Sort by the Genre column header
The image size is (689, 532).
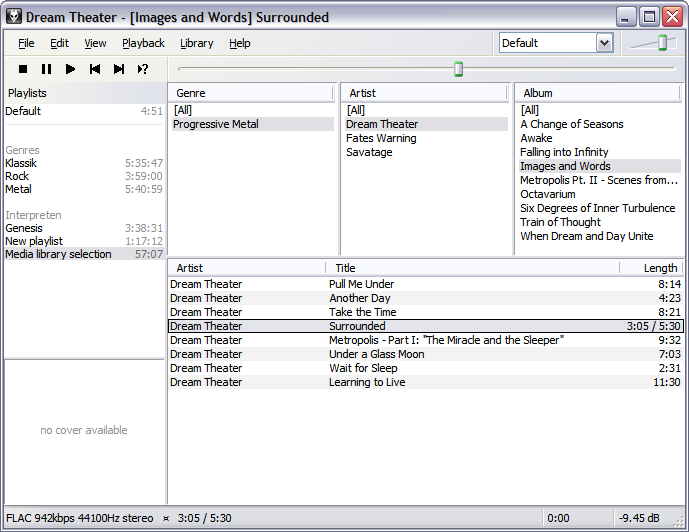tap(251, 93)
